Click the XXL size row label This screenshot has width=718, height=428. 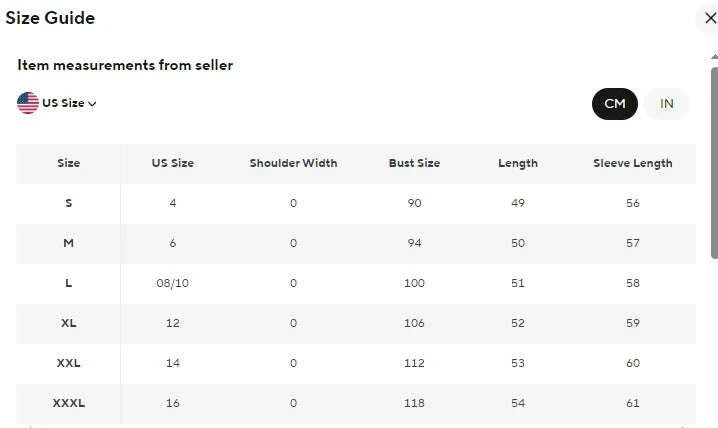point(69,363)
